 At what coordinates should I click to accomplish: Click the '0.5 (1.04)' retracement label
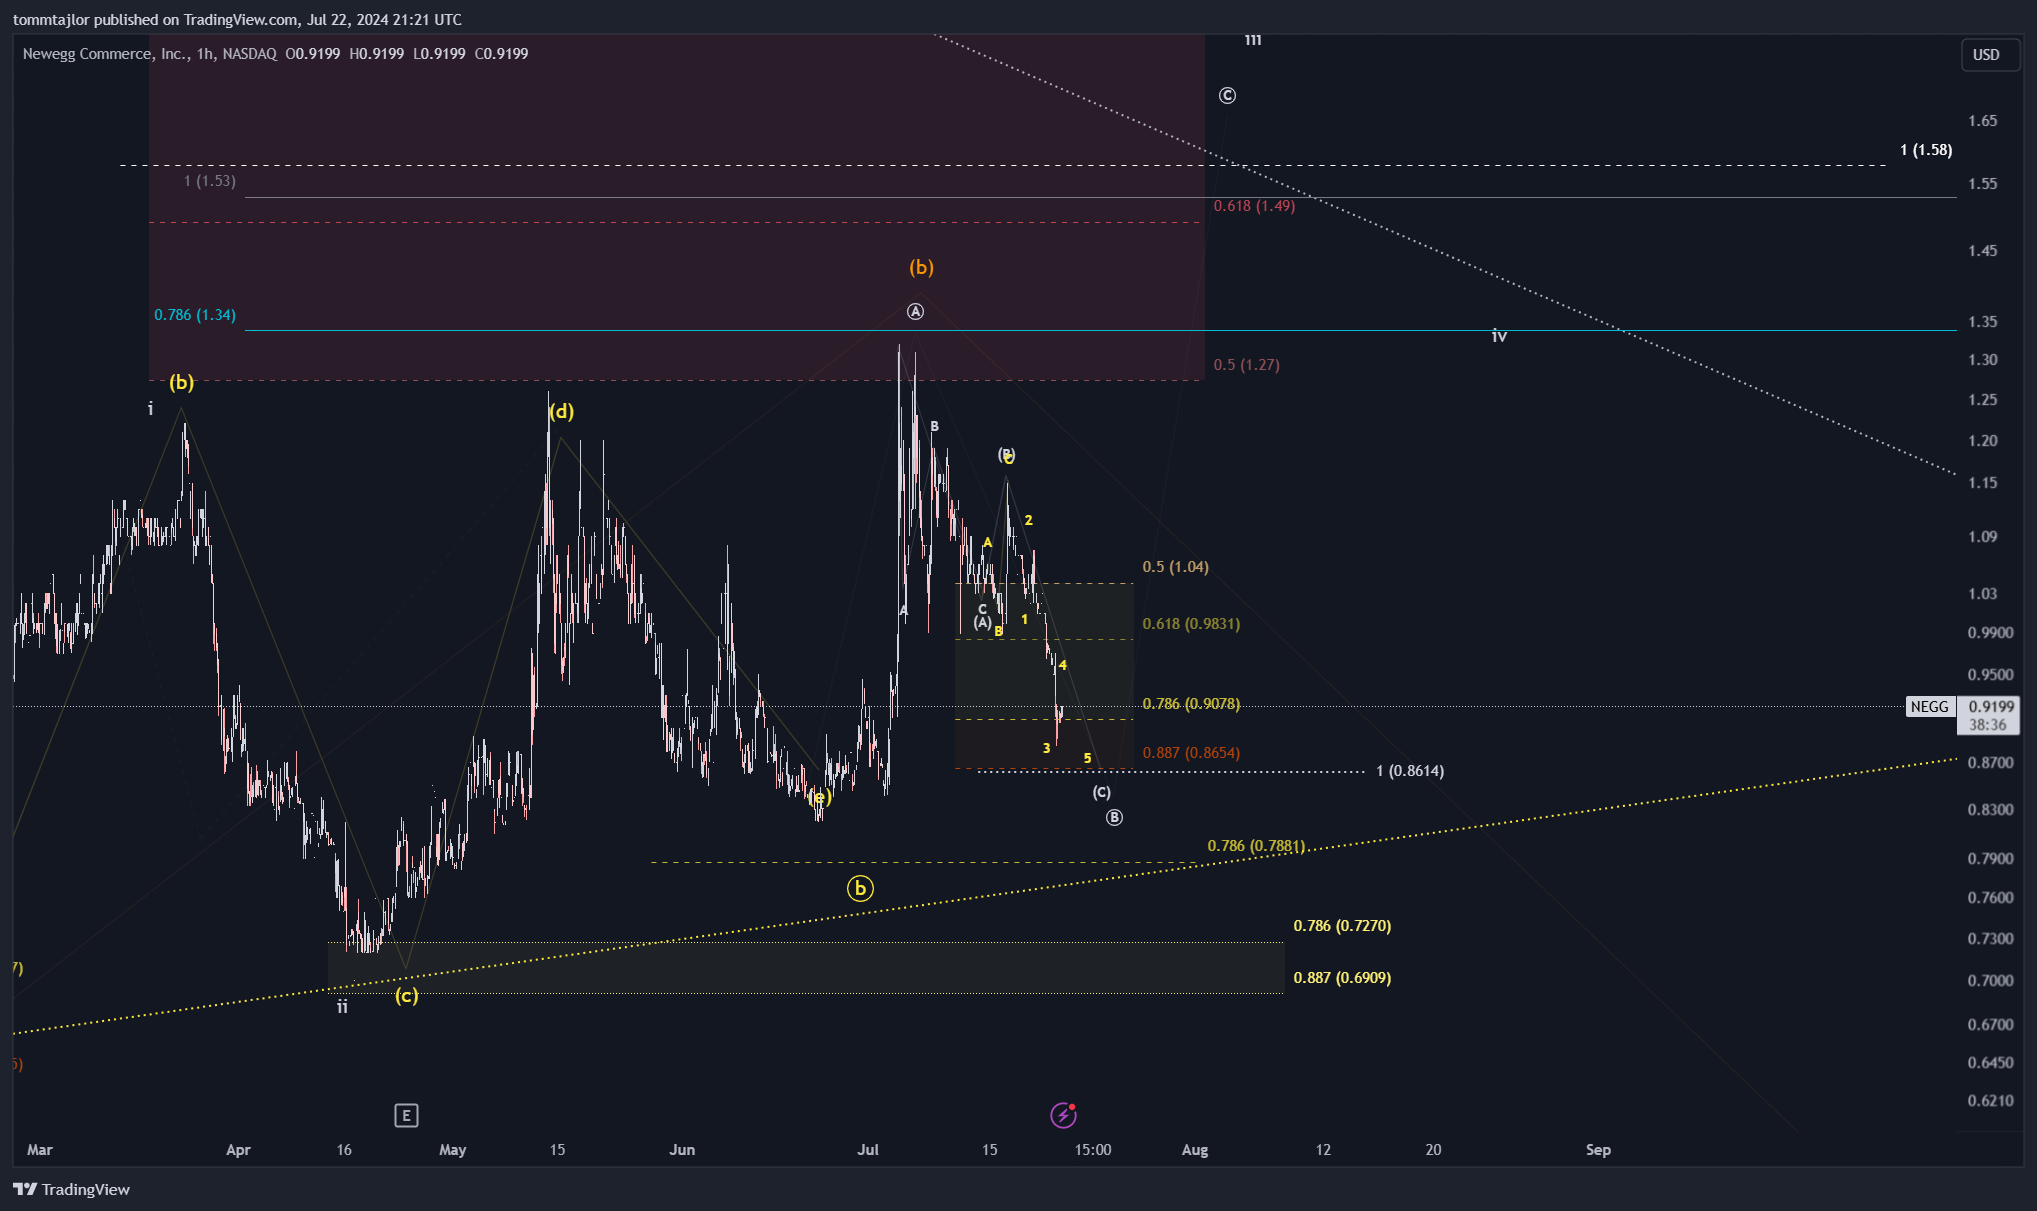(1176, 567)
